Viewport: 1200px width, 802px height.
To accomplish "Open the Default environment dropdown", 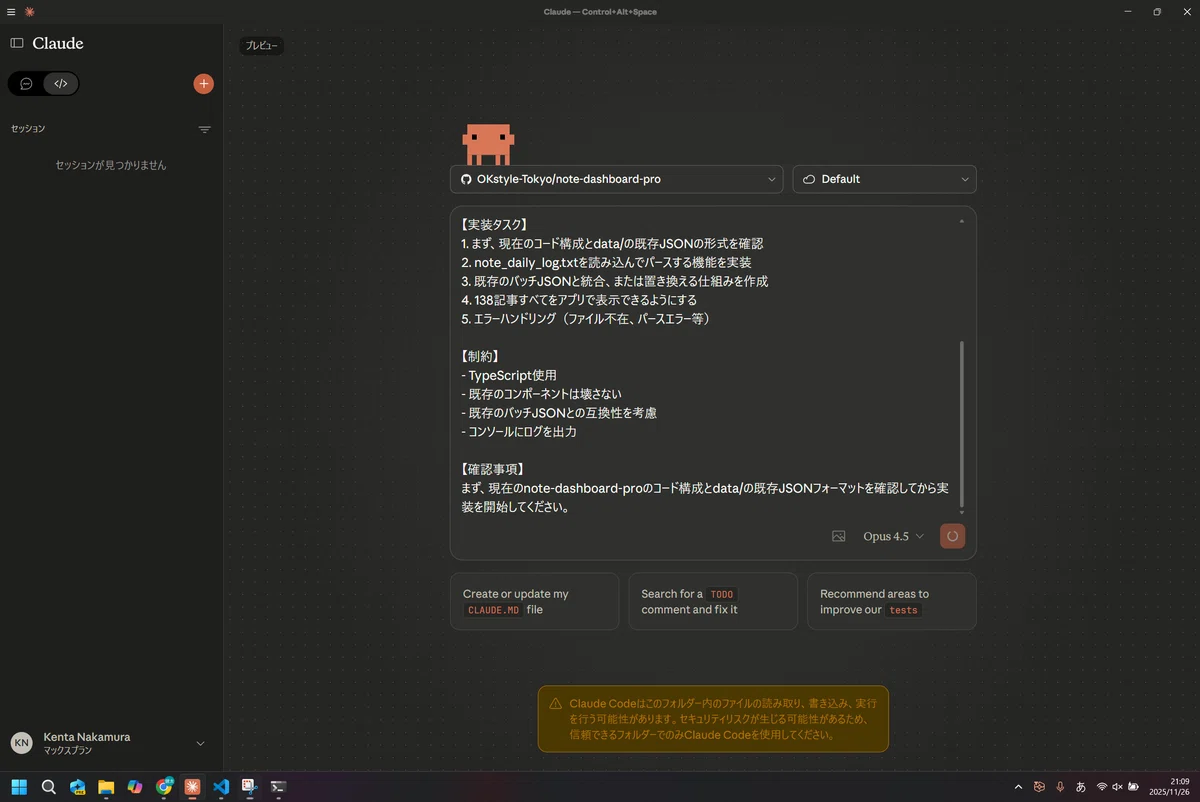I will 884,179.
